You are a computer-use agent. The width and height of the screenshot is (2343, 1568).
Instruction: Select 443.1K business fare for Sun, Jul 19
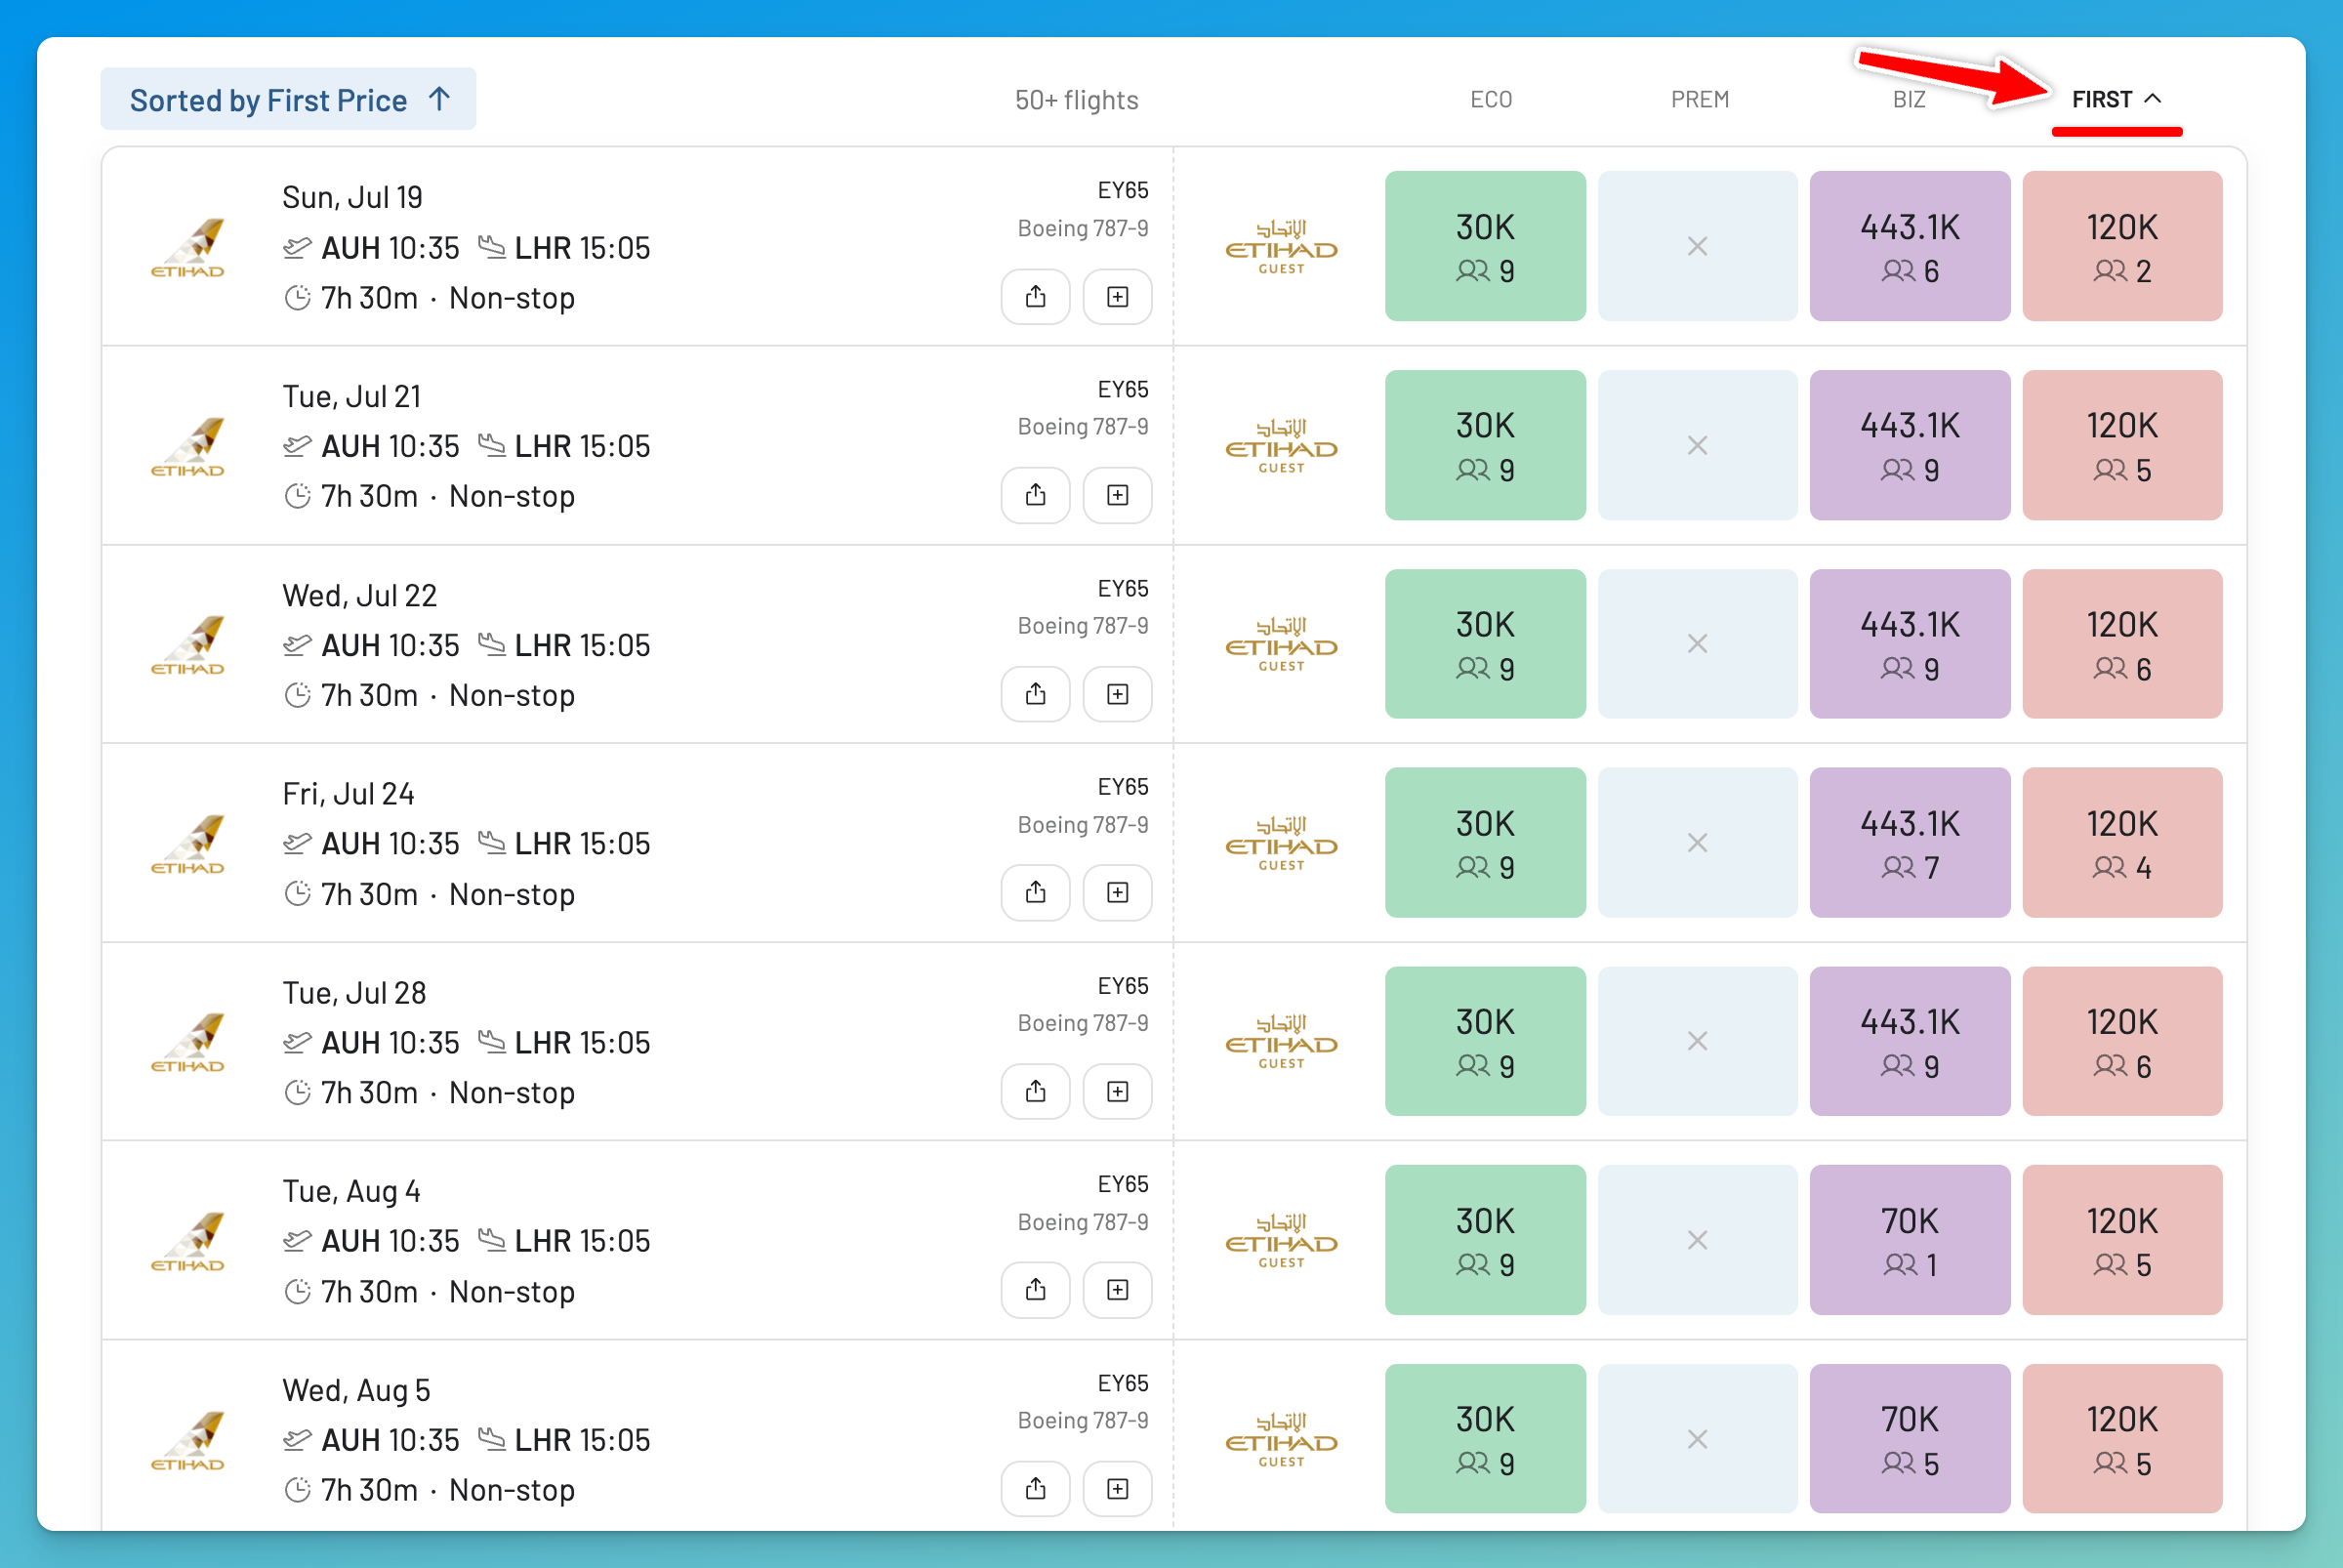pos(1909,246)
